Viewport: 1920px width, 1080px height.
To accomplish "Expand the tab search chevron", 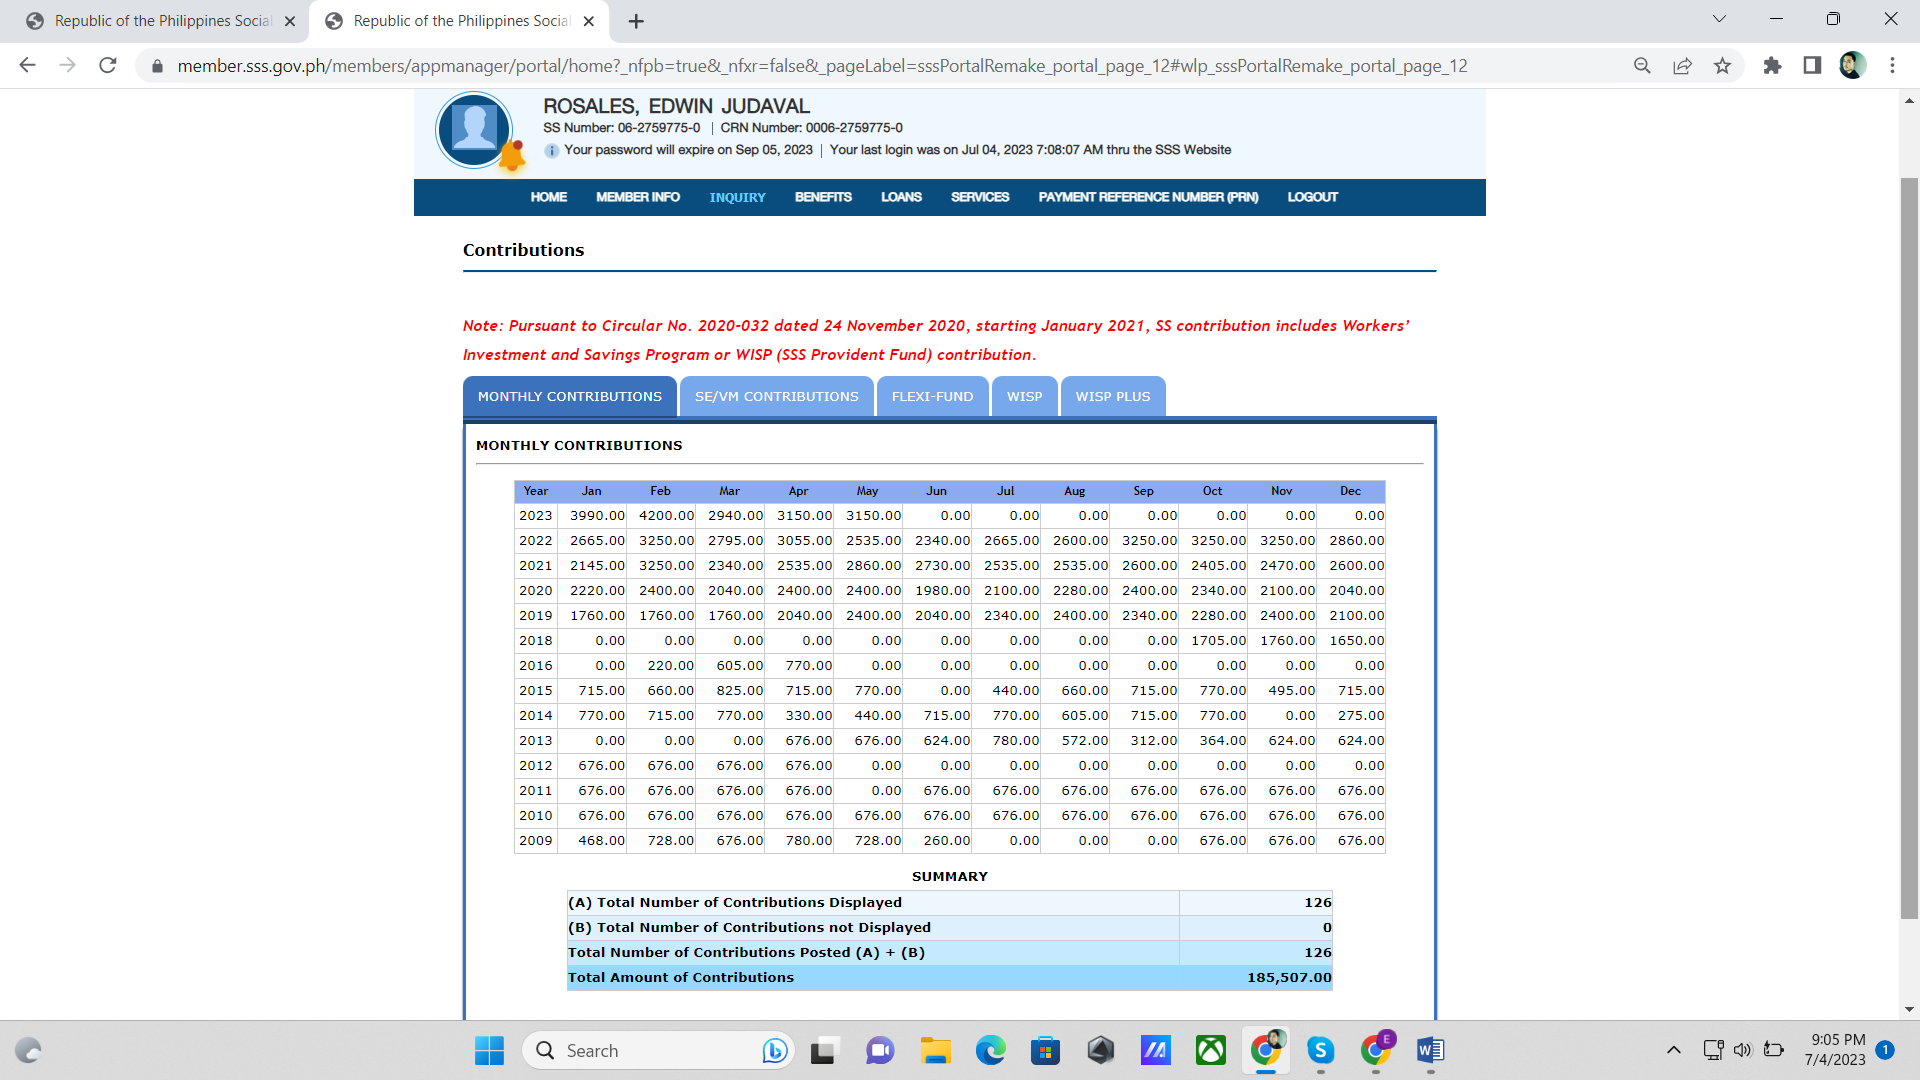I will [1719, 19].
